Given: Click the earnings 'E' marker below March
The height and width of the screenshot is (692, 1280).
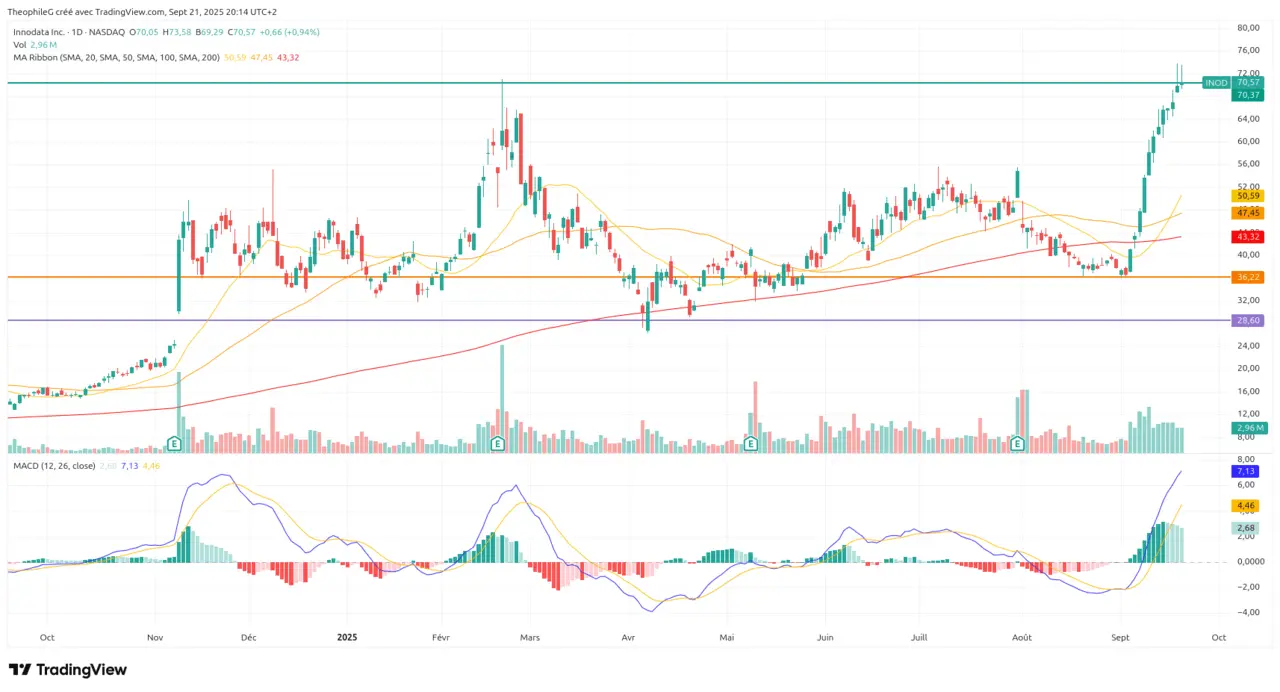Looking at the screenshot, I should [497, 442].
